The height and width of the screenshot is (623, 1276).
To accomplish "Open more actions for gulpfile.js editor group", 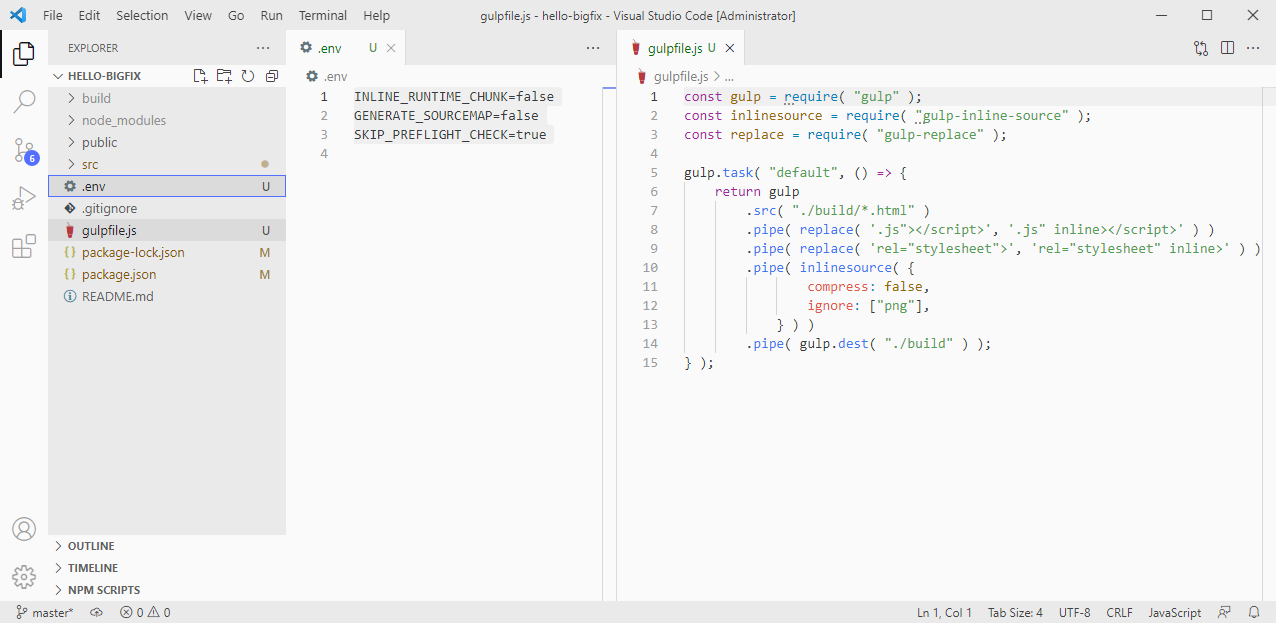I will click(x=1253, y=48).
